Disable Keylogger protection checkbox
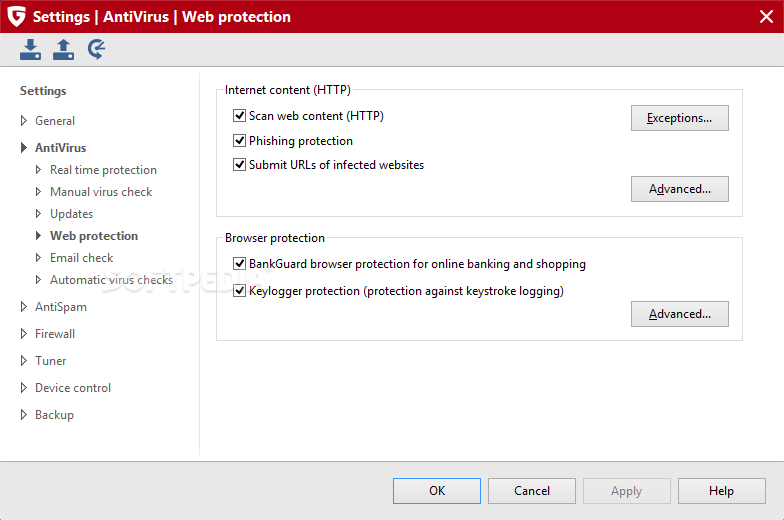 coord(240,290)
